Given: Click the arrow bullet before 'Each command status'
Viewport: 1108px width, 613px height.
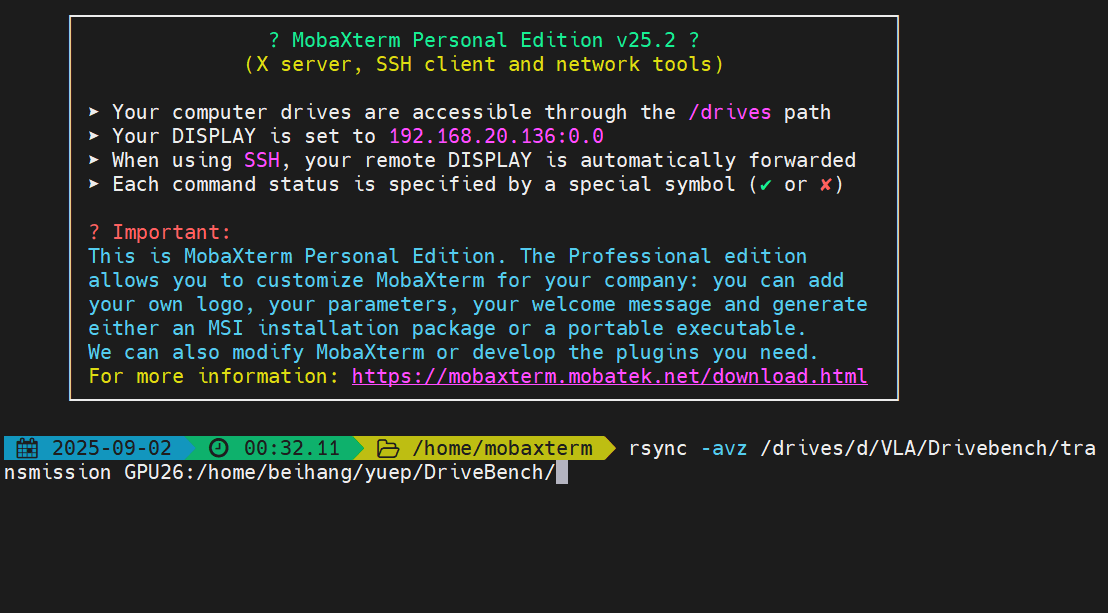Looking at the screenshot, I should [x=94, y=184].
